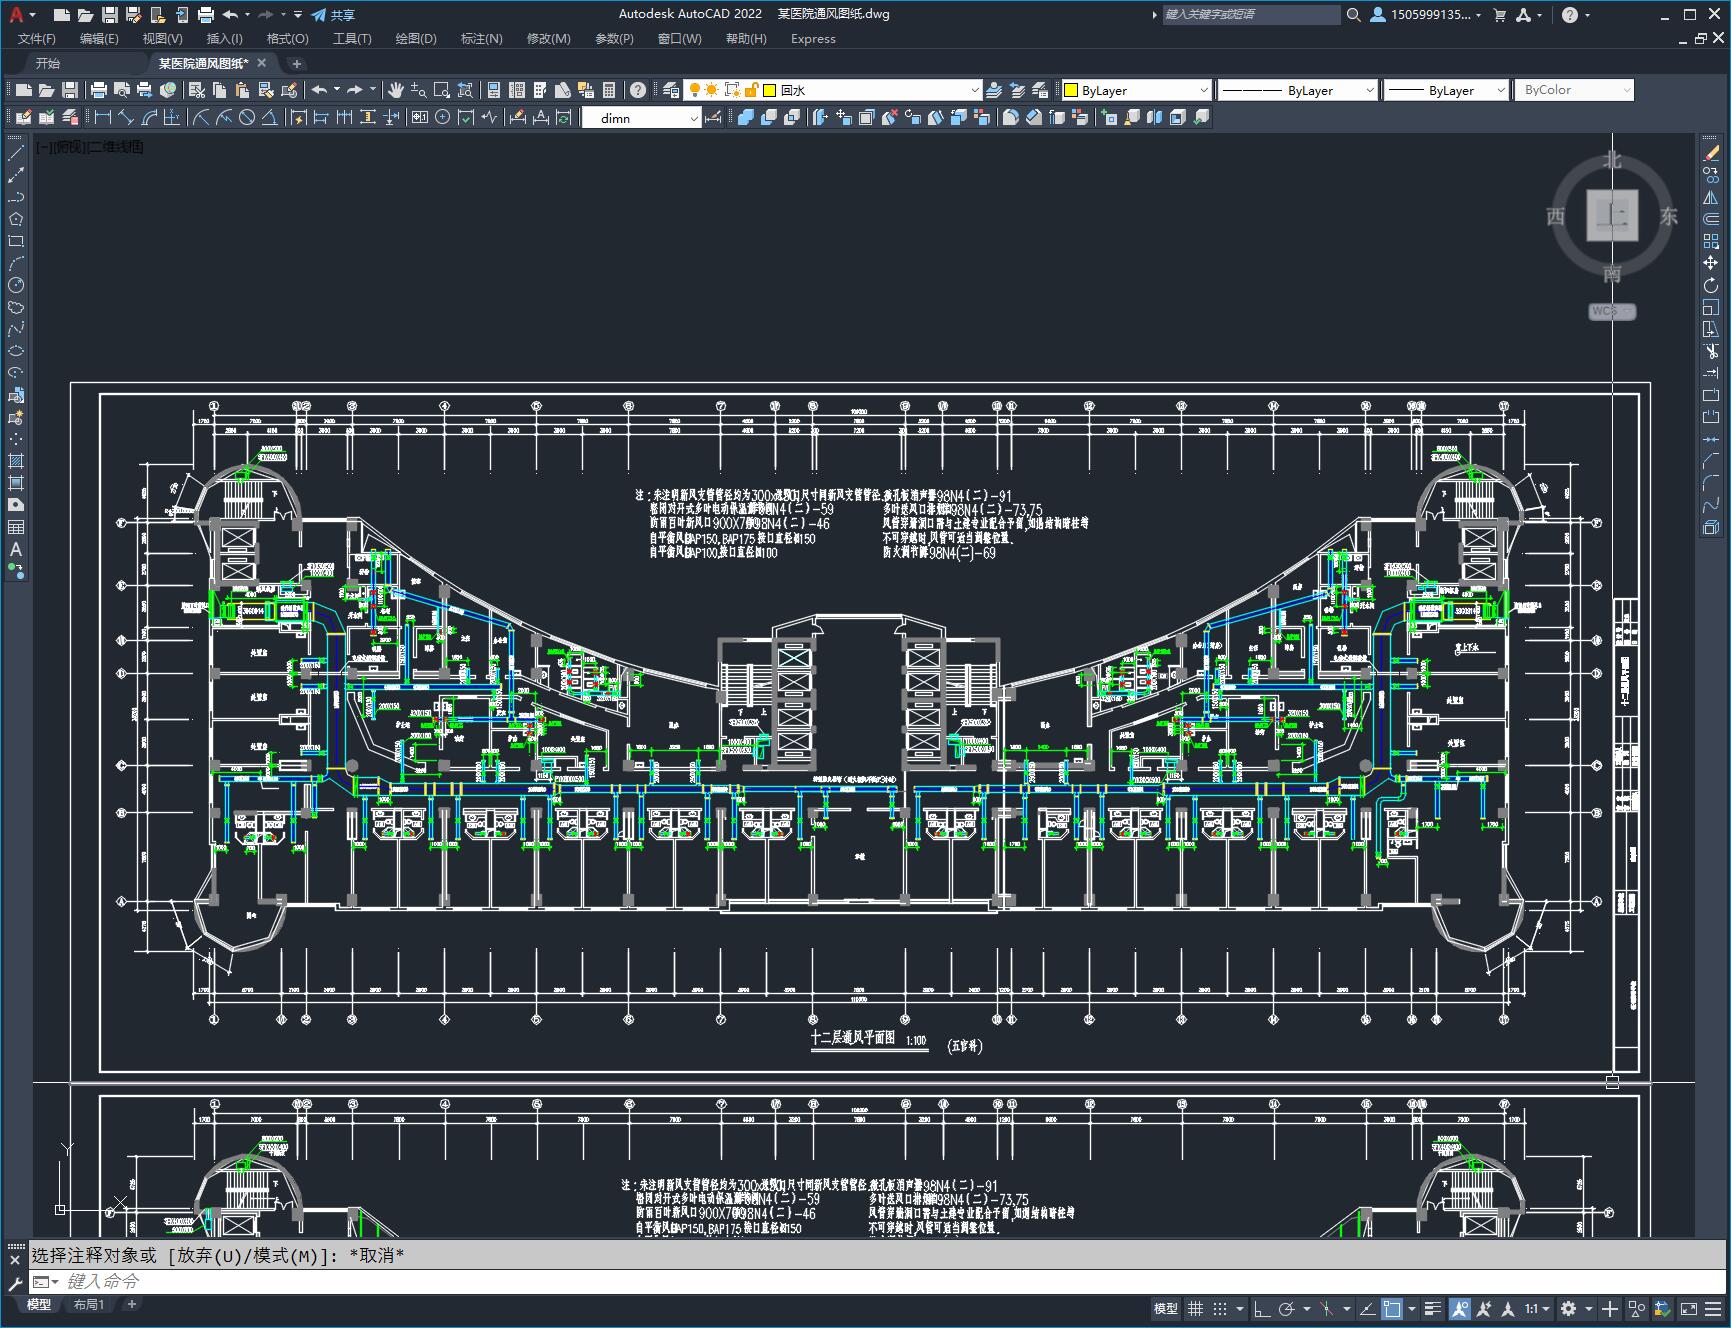Open the 文件(F) menu
Viewport: 1731px width, 1328px height.
point(37,39)
